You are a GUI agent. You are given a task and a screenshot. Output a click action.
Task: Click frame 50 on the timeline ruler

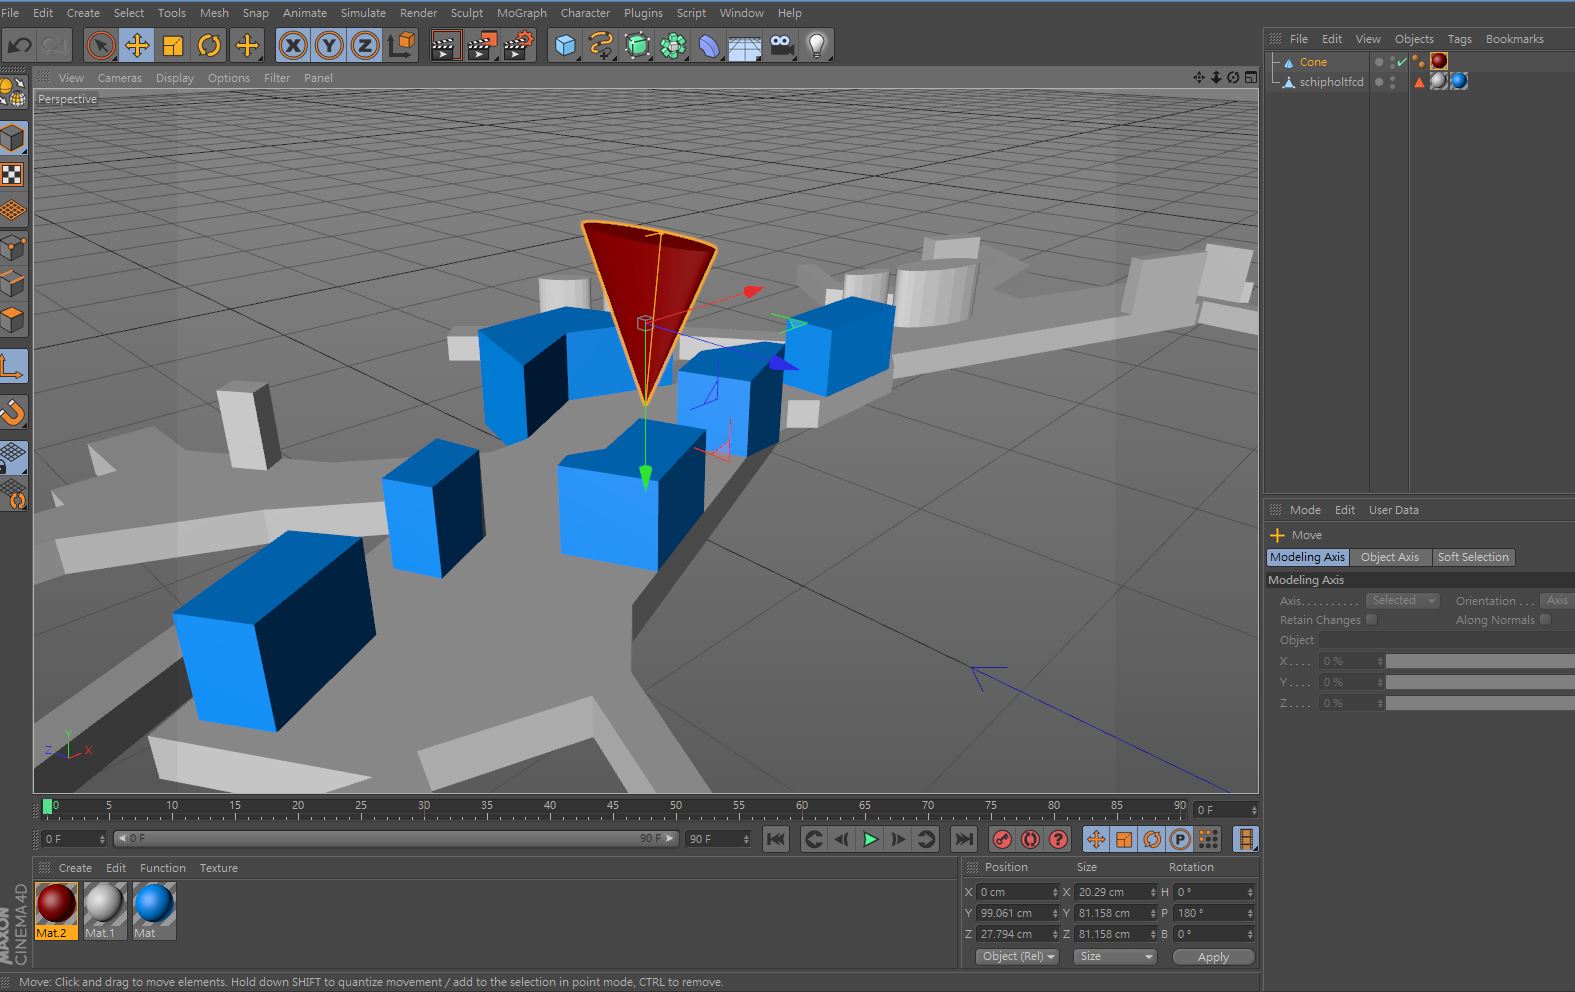[x=676, y=806]
